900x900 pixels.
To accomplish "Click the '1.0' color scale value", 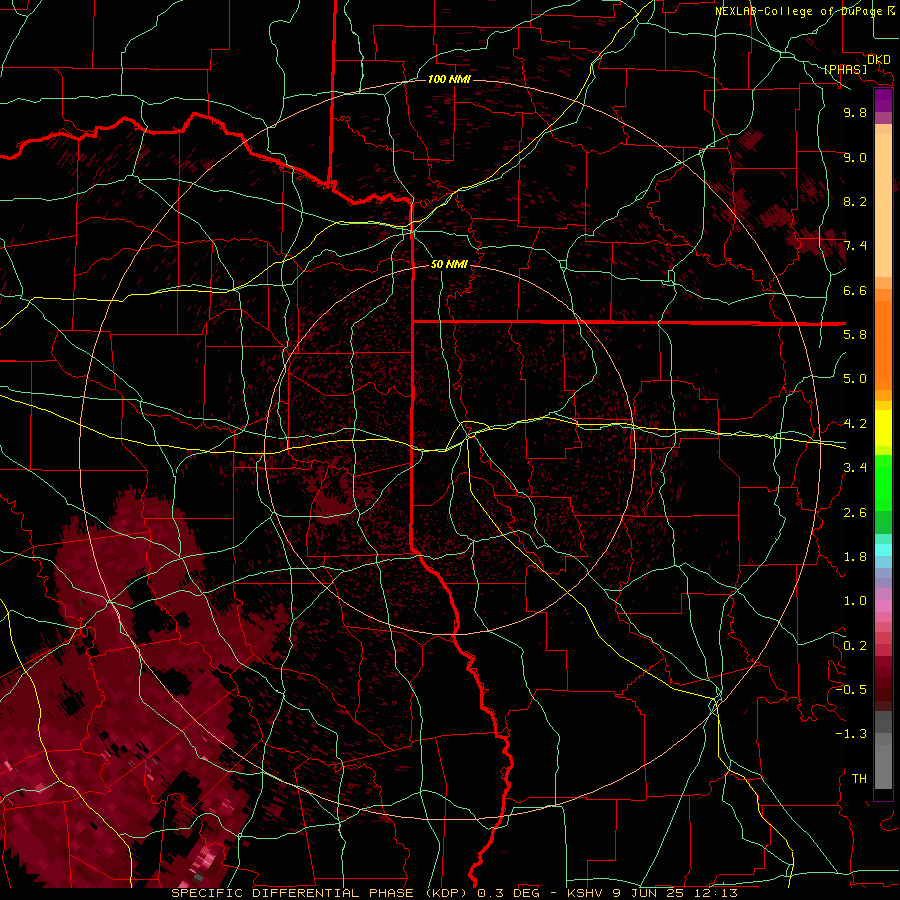I will (855, 601).
